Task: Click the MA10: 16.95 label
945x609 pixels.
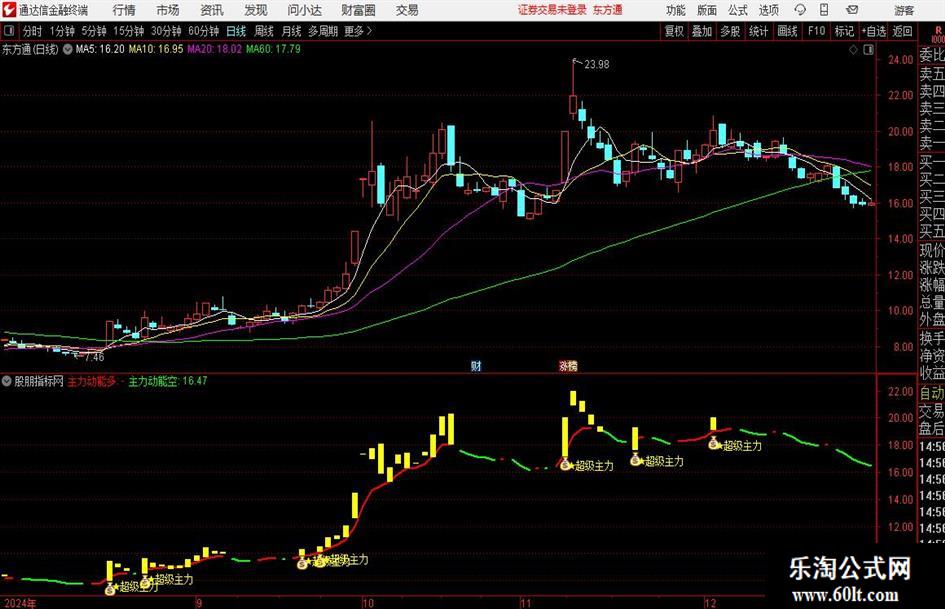Action: pos(155,49)
